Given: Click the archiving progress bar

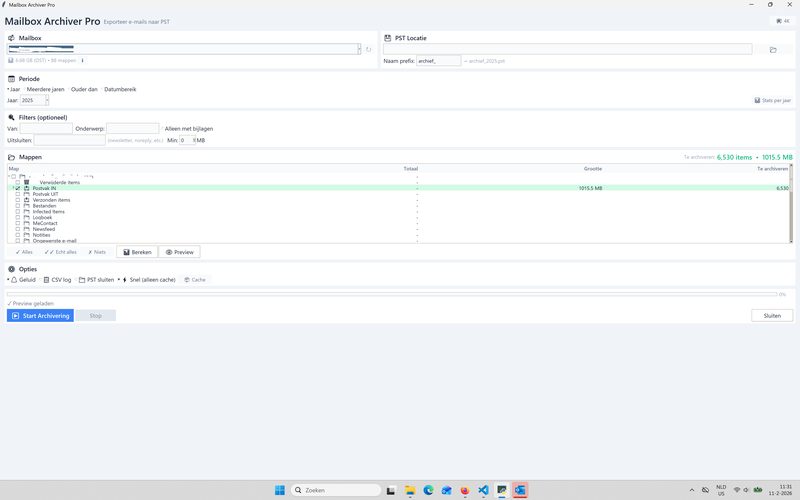Looking at the screenshot, I should pyautogui.click(x=391, y=294).
